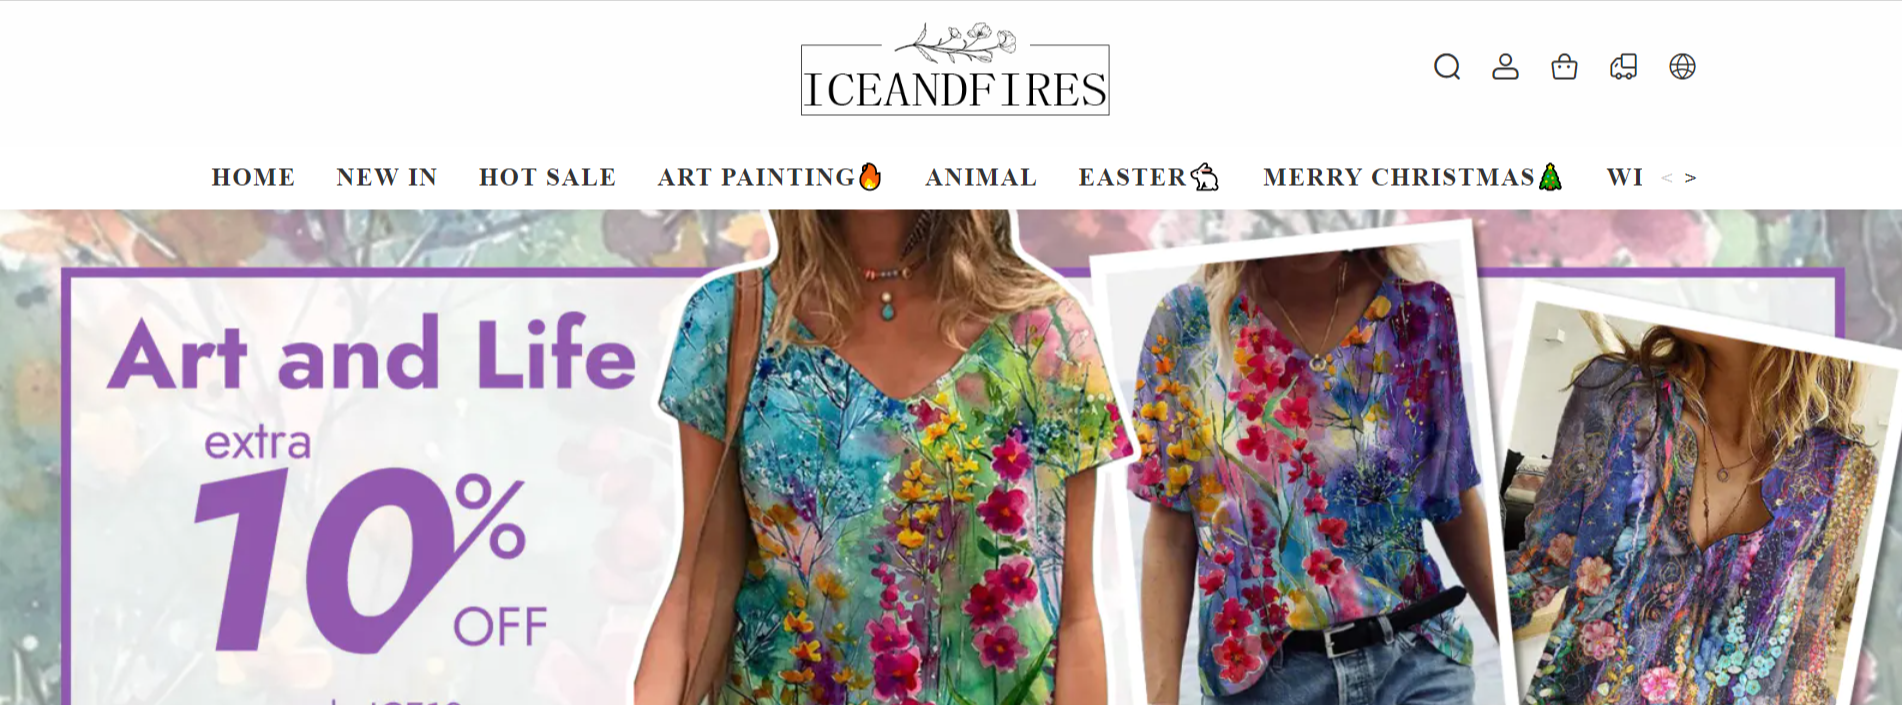
Task: Select the HOME menu item
Action: coord(253,177)
